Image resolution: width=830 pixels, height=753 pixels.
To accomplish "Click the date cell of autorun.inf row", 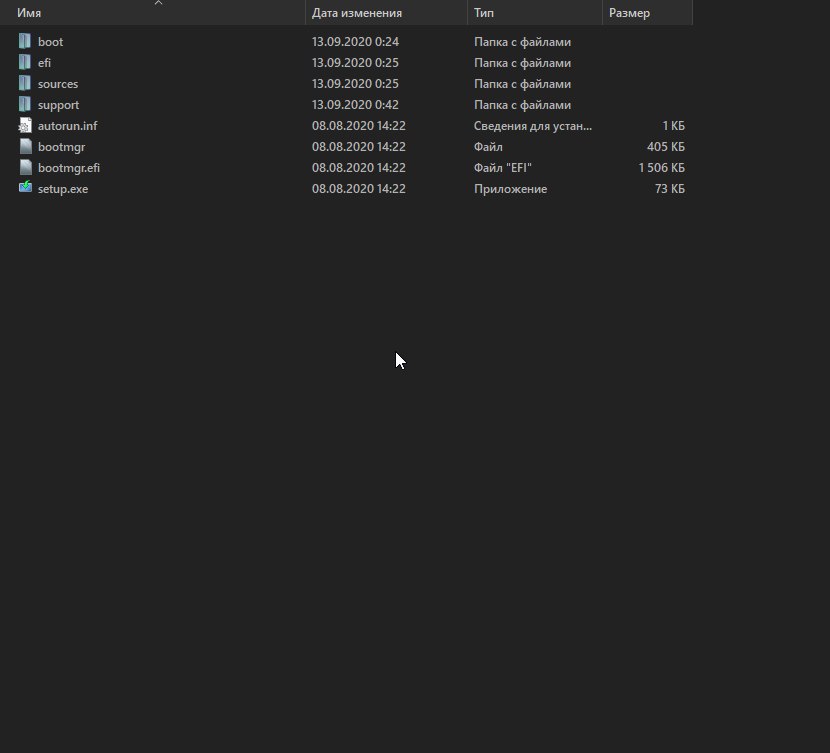I will [x=358, y=126].
